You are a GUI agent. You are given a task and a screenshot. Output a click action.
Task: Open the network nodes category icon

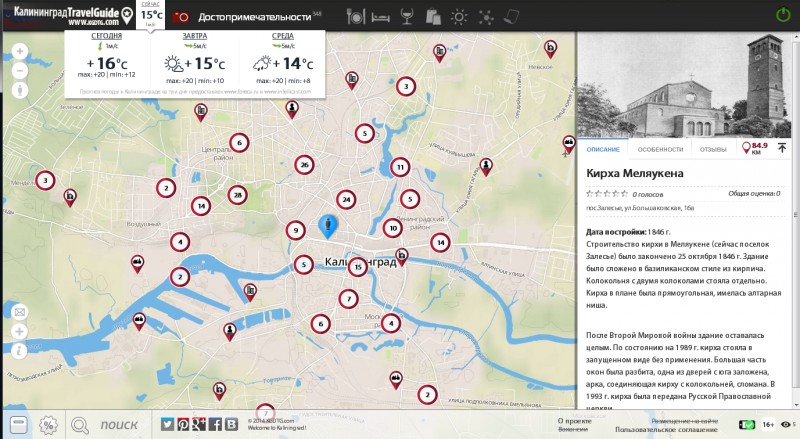pyautogui.click(x=486, y=17)
